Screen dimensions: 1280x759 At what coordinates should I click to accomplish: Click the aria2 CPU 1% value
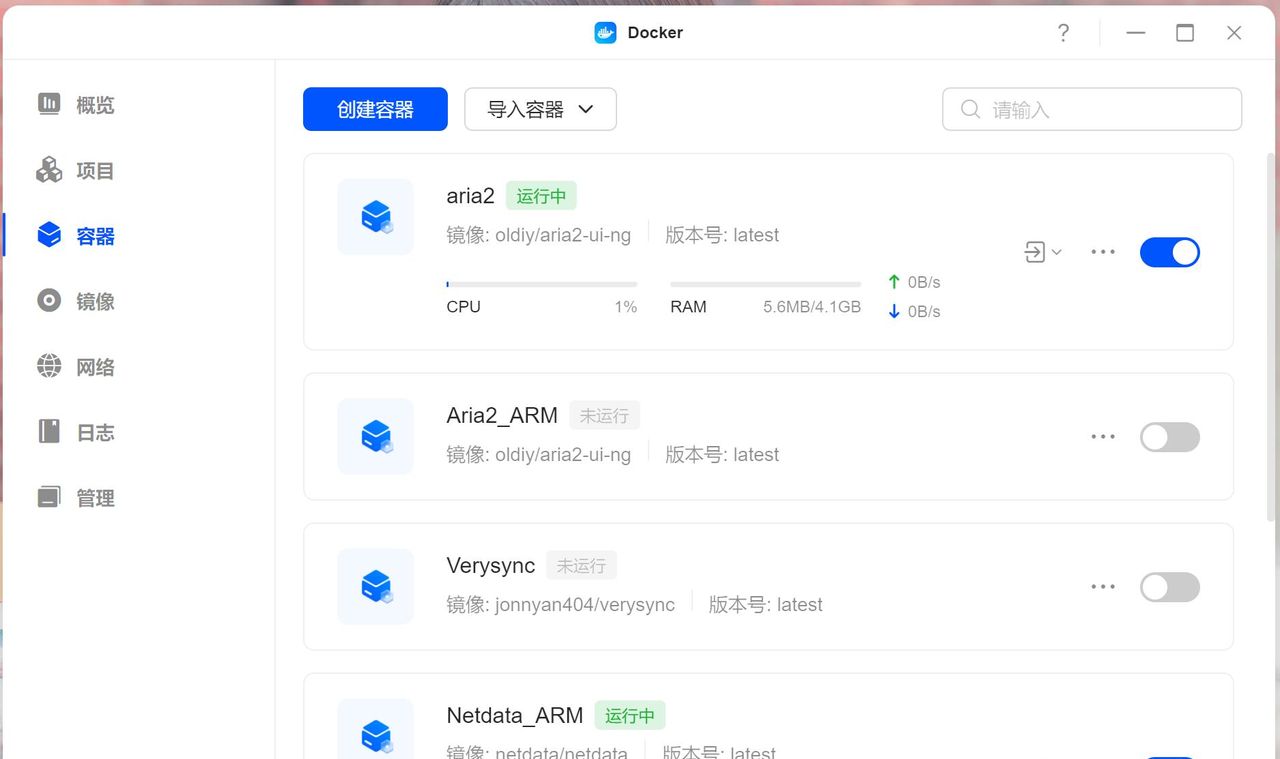click(626, 307)
